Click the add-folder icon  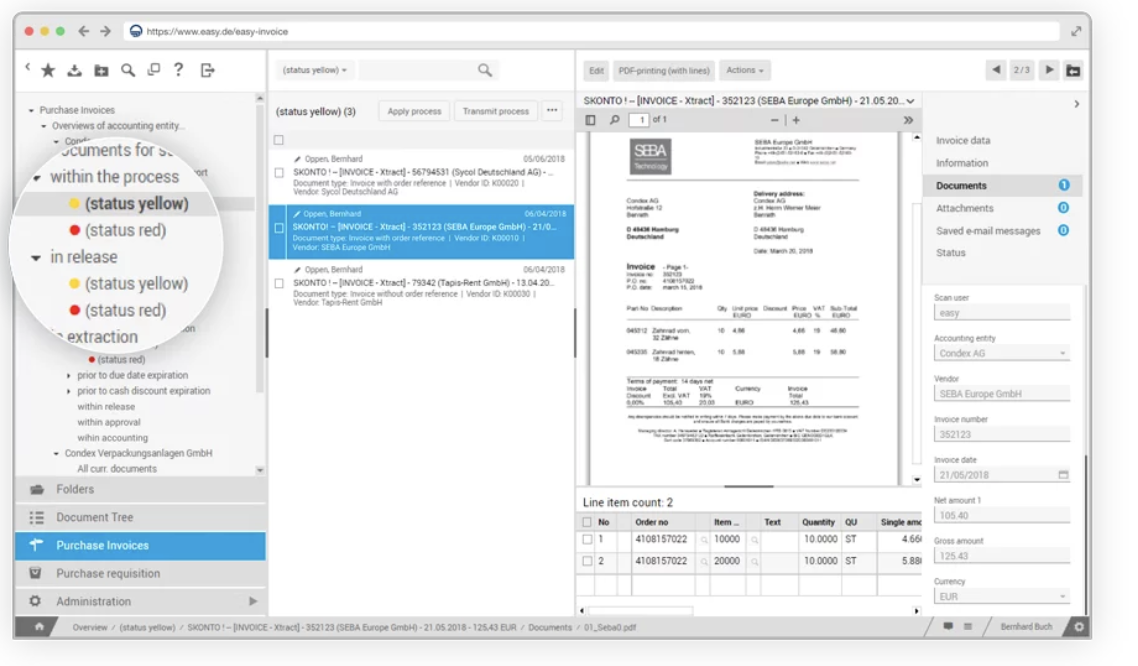(x=103, y=71)
